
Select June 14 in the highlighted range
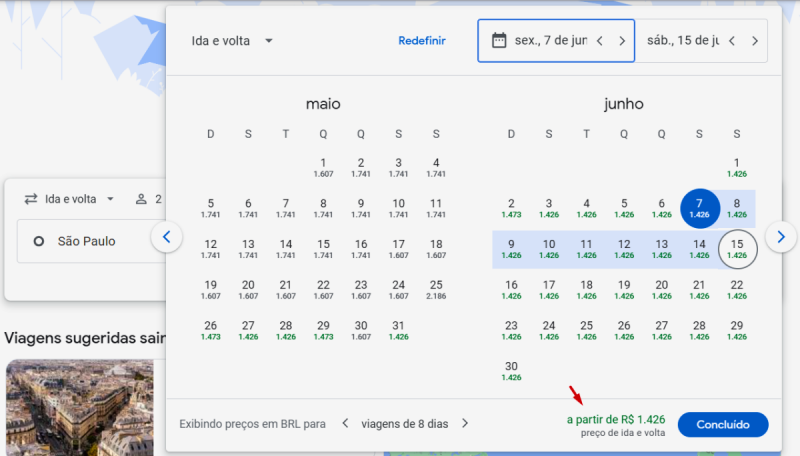699,249
